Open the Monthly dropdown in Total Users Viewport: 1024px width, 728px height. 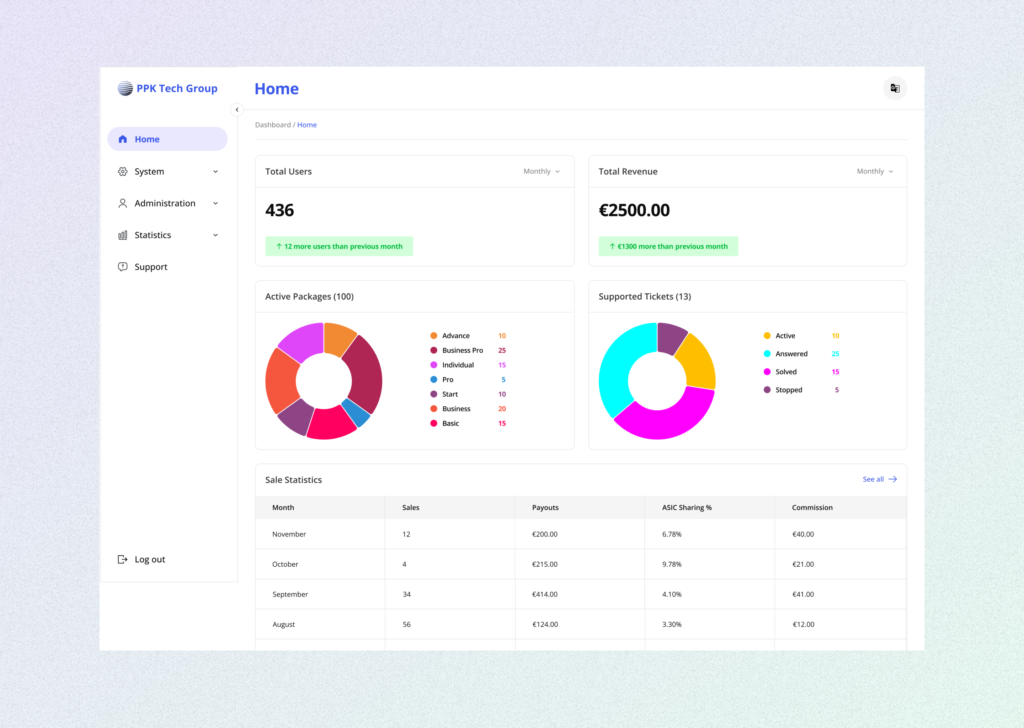pos(541,171)
